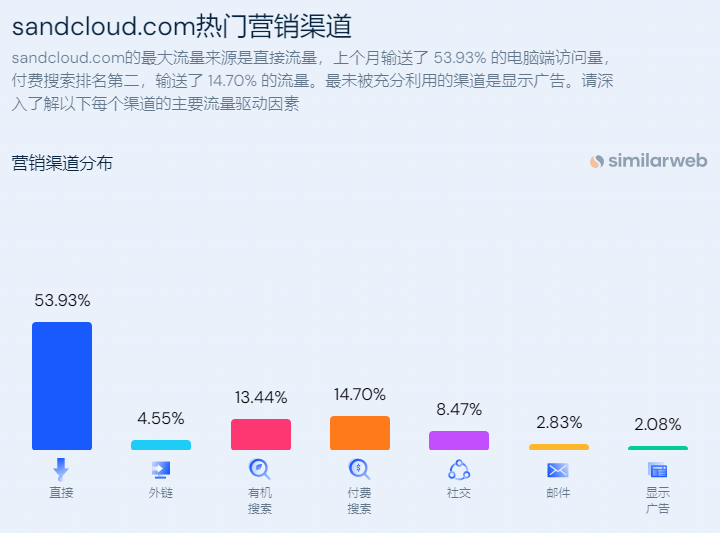Click the yellow 2.83% mail bar
The image size is (720, 533).
(559, 447)
